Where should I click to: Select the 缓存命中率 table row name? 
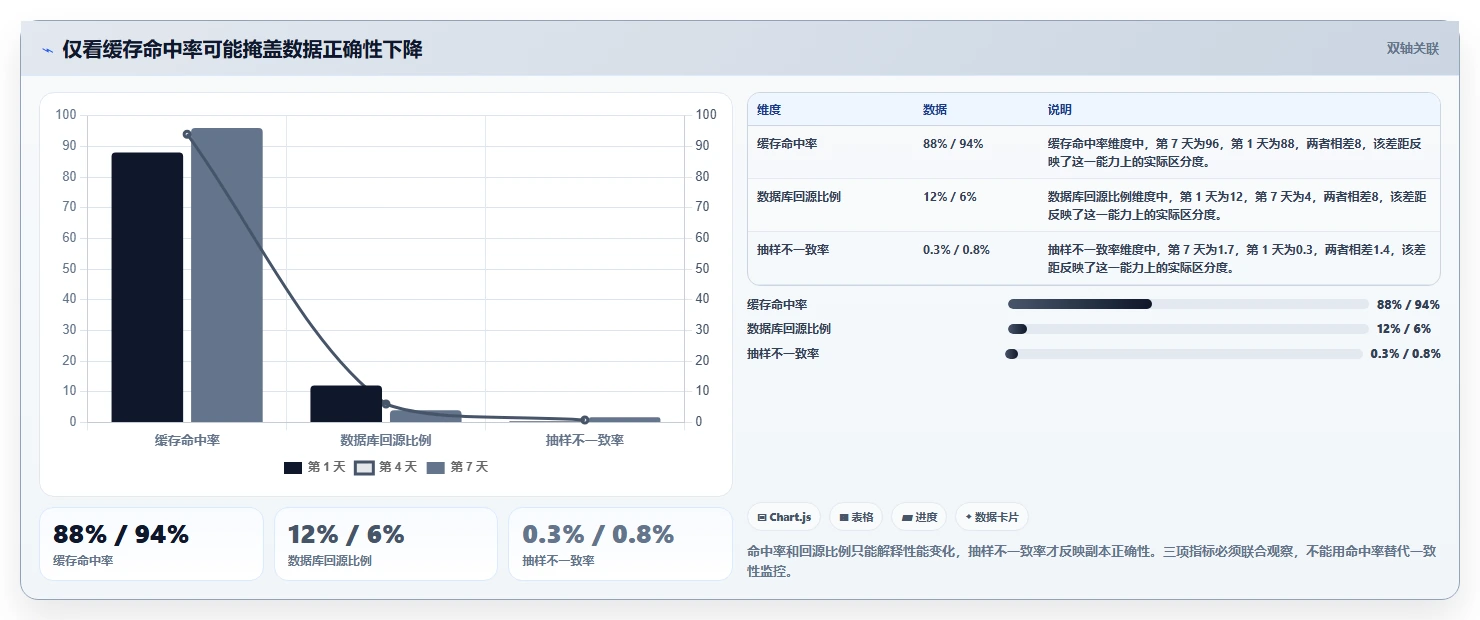pyautogui.click(x=787, y=144)
